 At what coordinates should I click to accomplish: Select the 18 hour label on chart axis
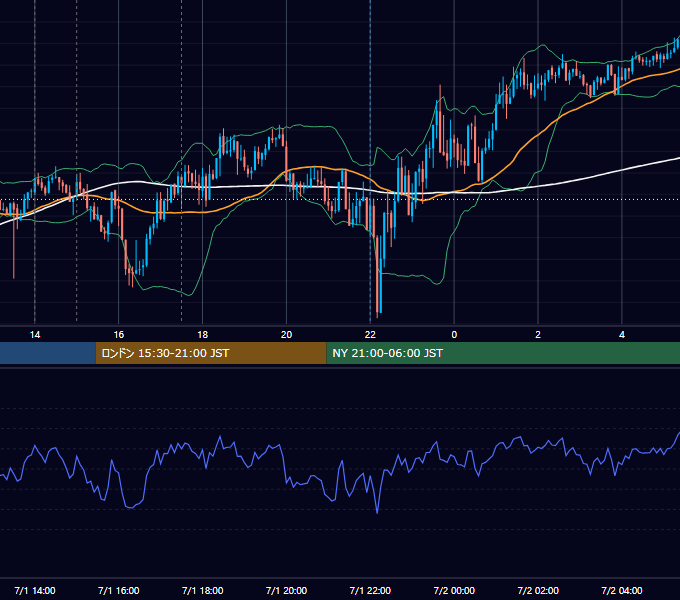(203, 335)
